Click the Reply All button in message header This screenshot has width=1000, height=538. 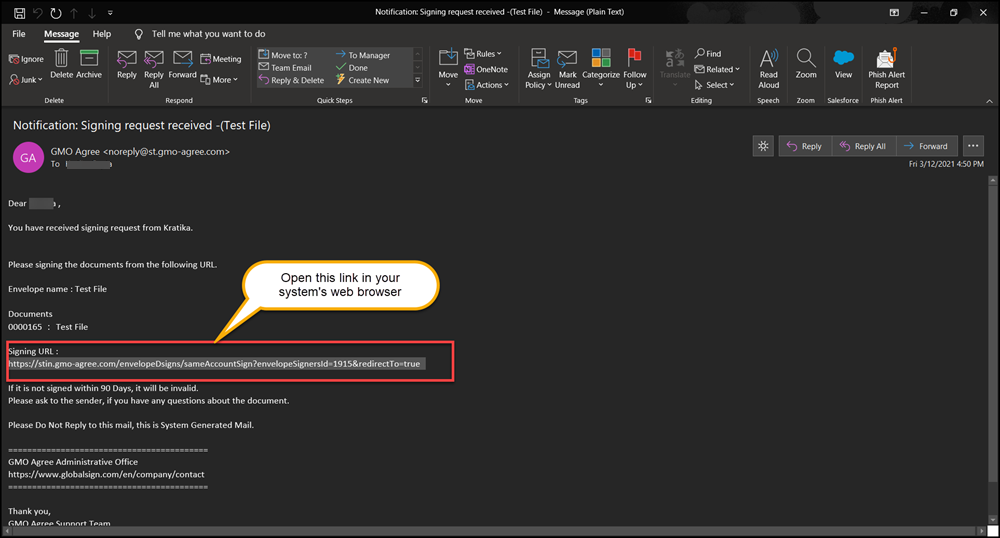pos(864,146)
